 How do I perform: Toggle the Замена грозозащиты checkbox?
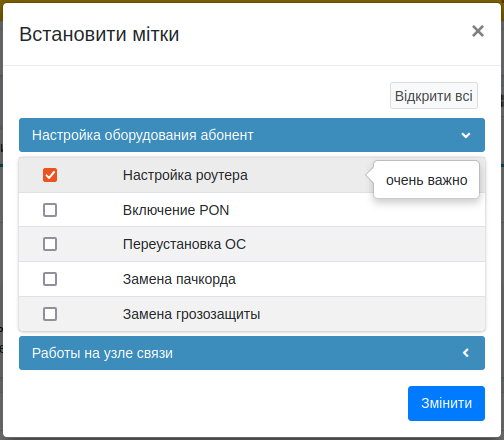(50, 314)
